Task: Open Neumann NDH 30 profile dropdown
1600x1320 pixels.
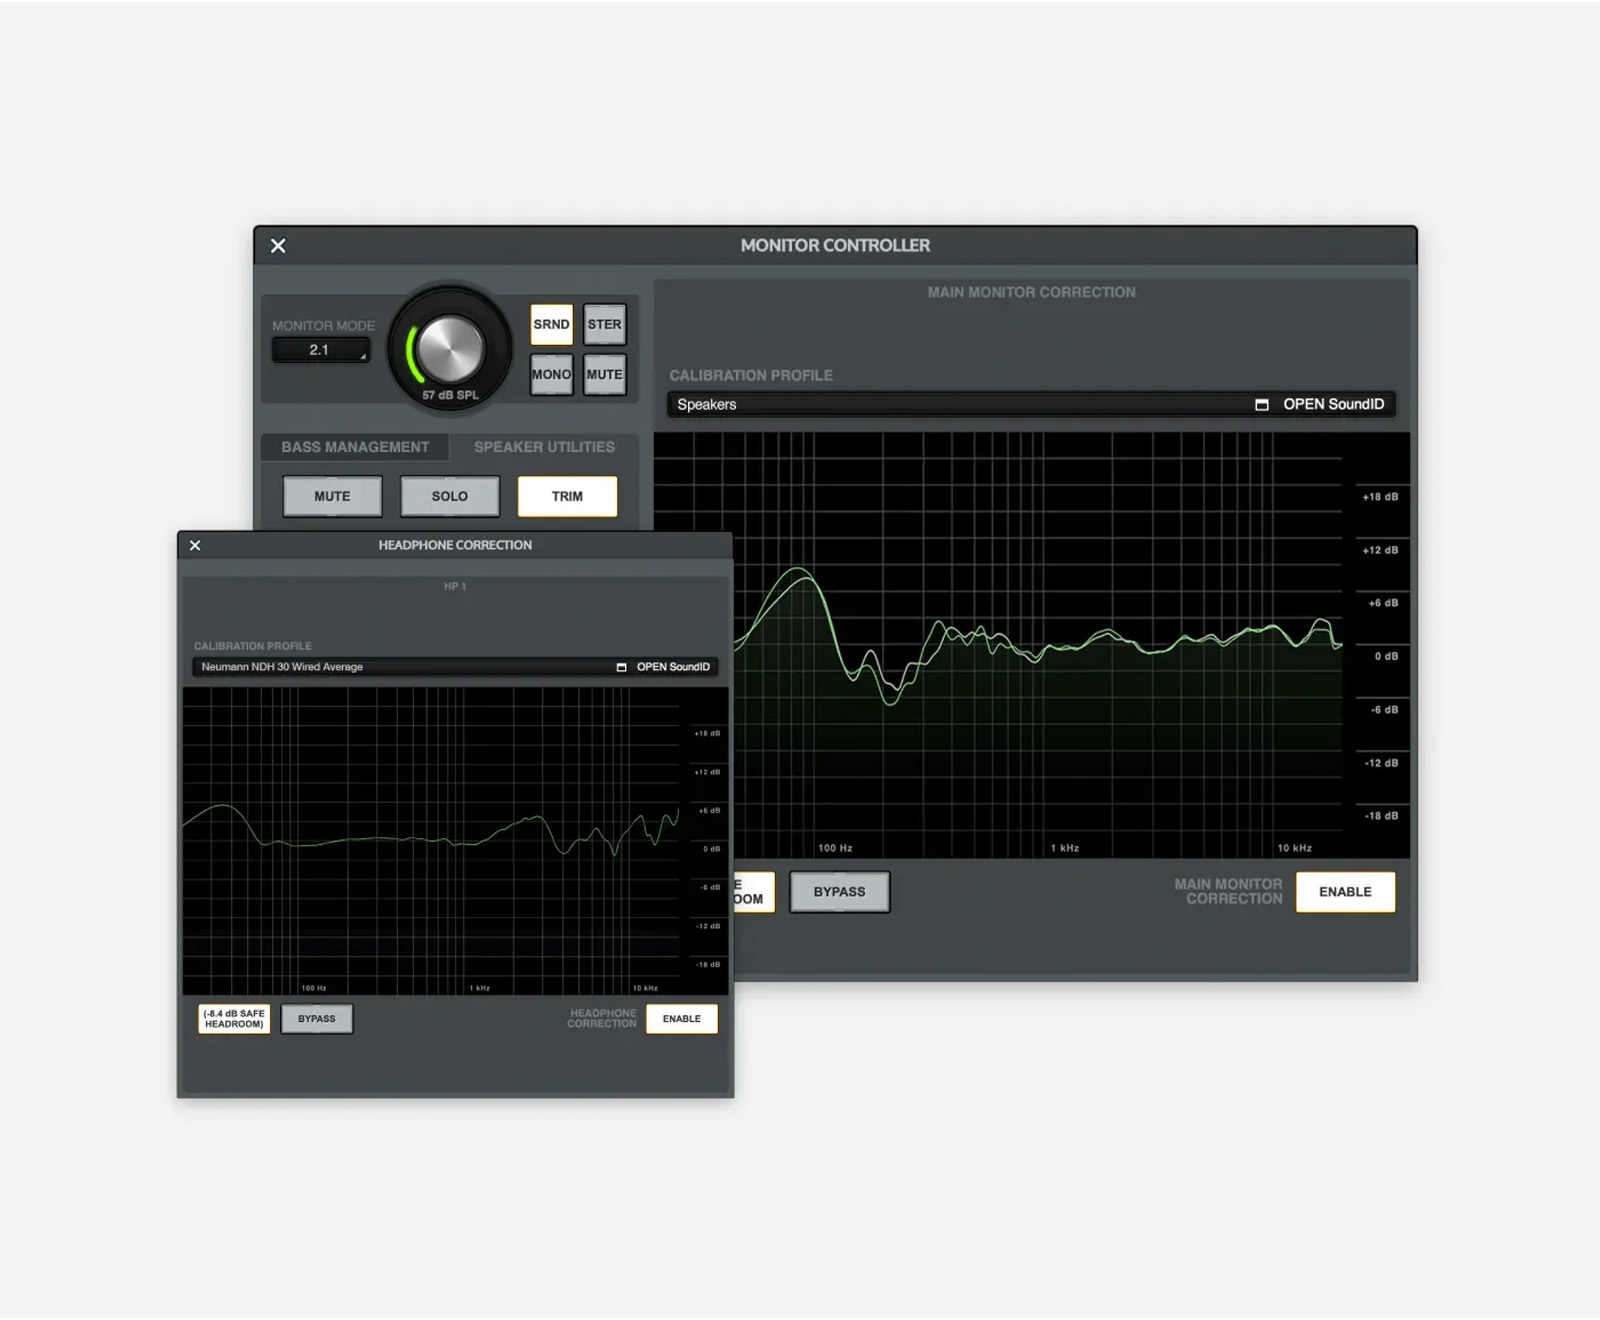Action: tap(400, 667)
